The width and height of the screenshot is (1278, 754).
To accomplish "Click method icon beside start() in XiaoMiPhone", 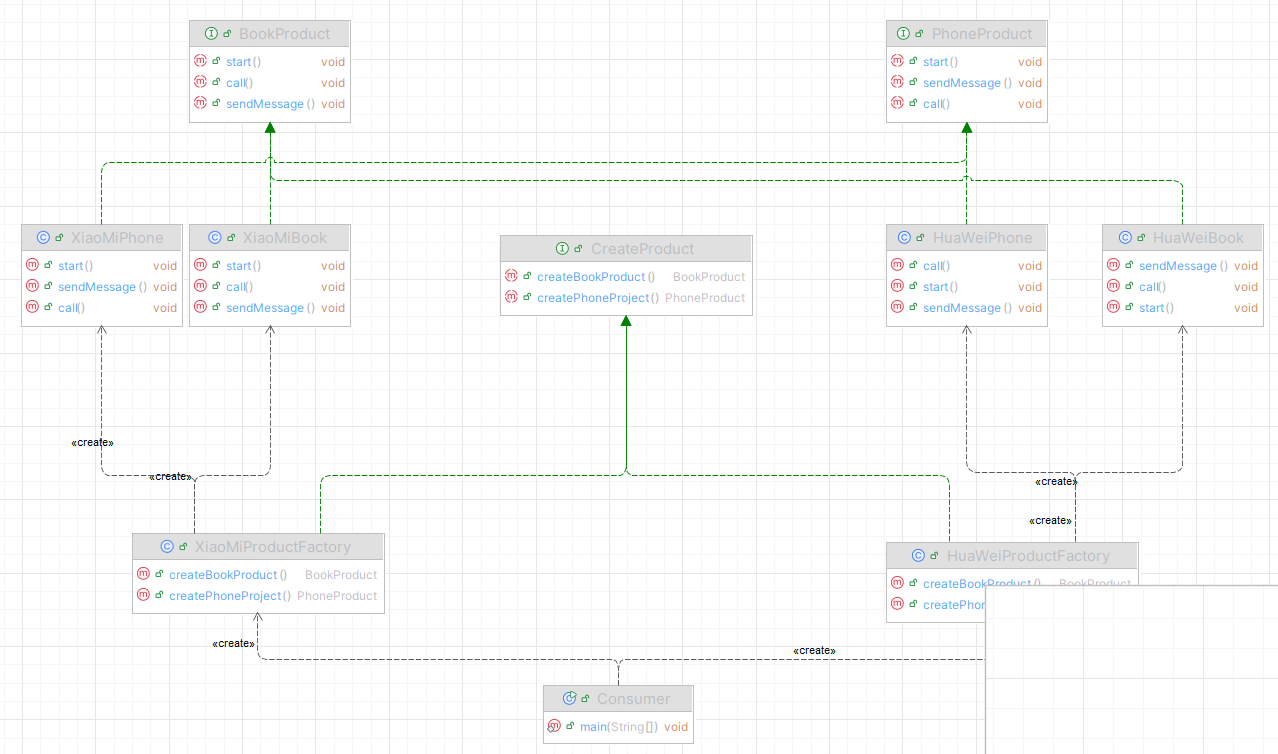I will [x=32, y=265].
